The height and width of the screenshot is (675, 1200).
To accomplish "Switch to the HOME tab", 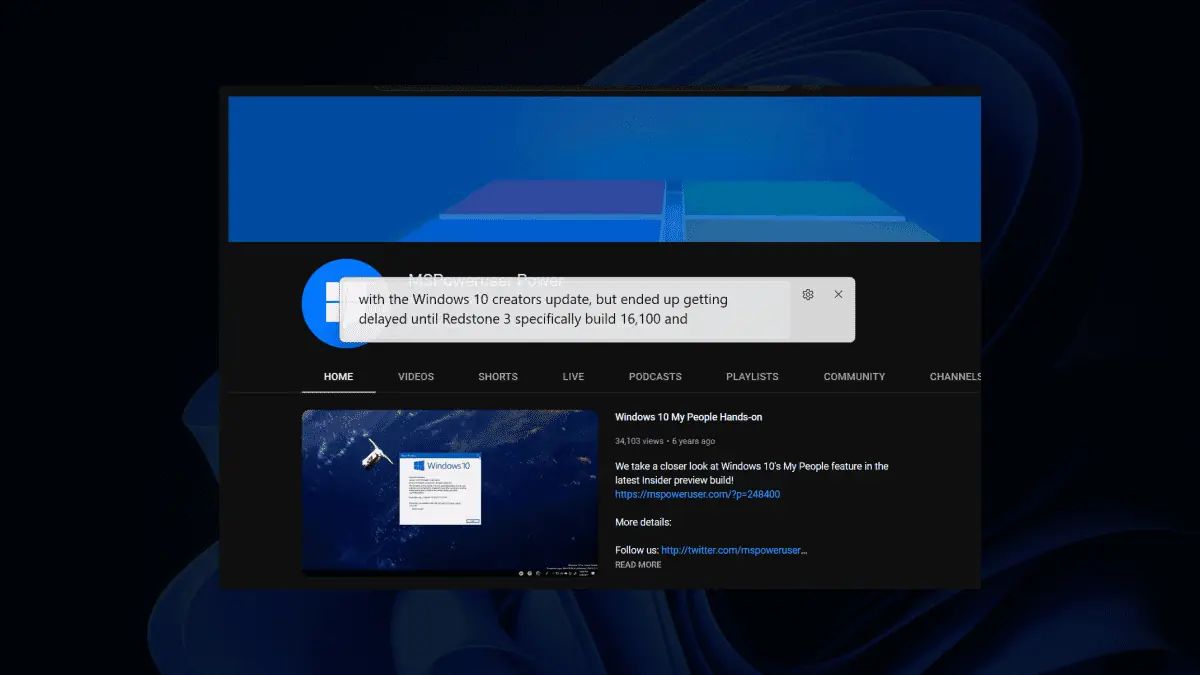I will [x=339, y=377].
